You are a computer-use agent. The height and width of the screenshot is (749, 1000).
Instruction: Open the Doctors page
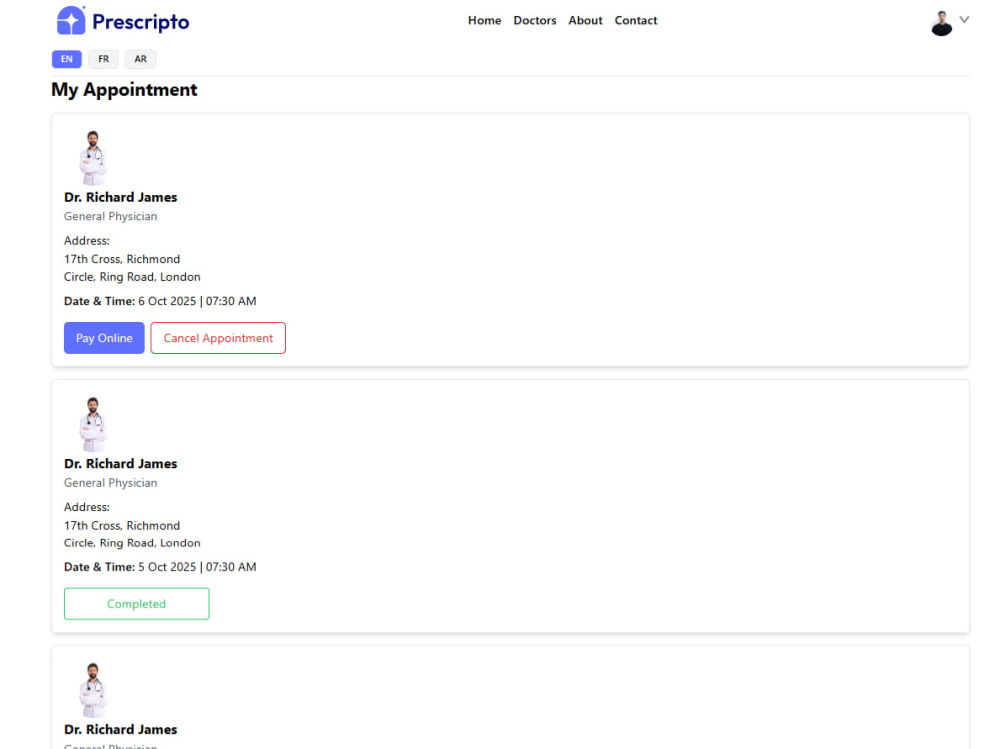[534, 20]
